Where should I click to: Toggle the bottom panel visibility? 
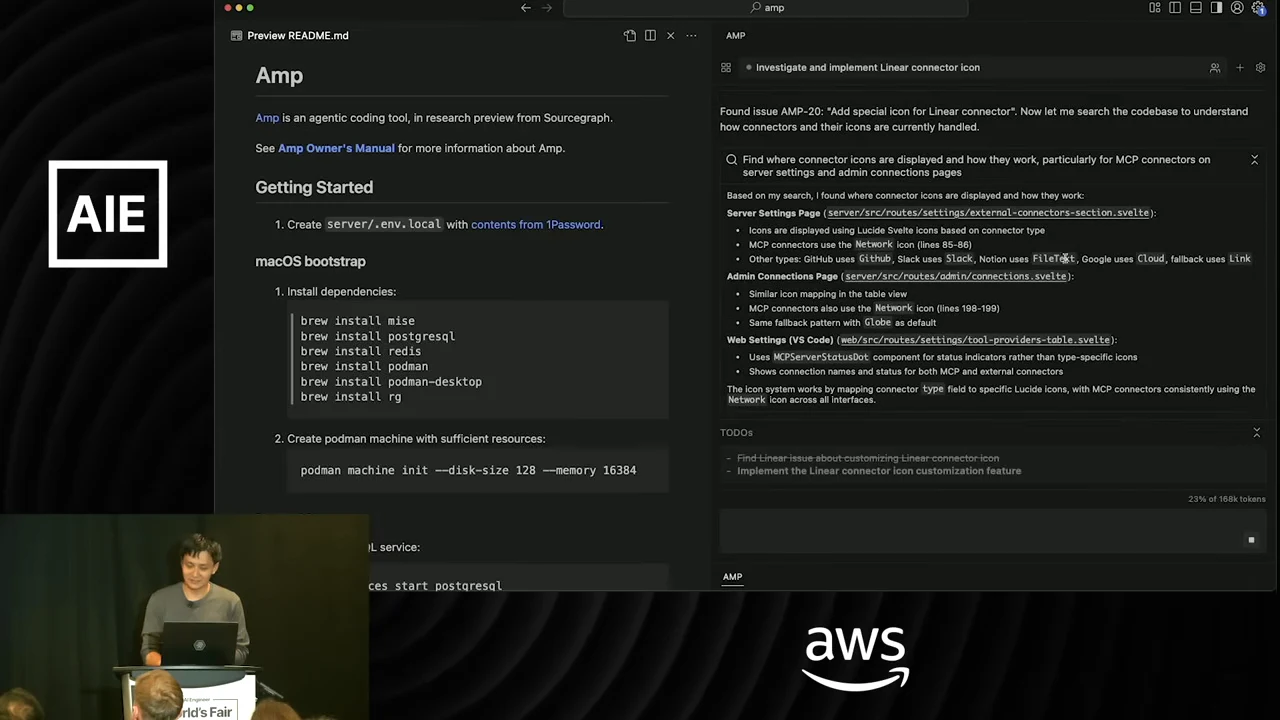pyautogui.click(x=1196, y=8)
